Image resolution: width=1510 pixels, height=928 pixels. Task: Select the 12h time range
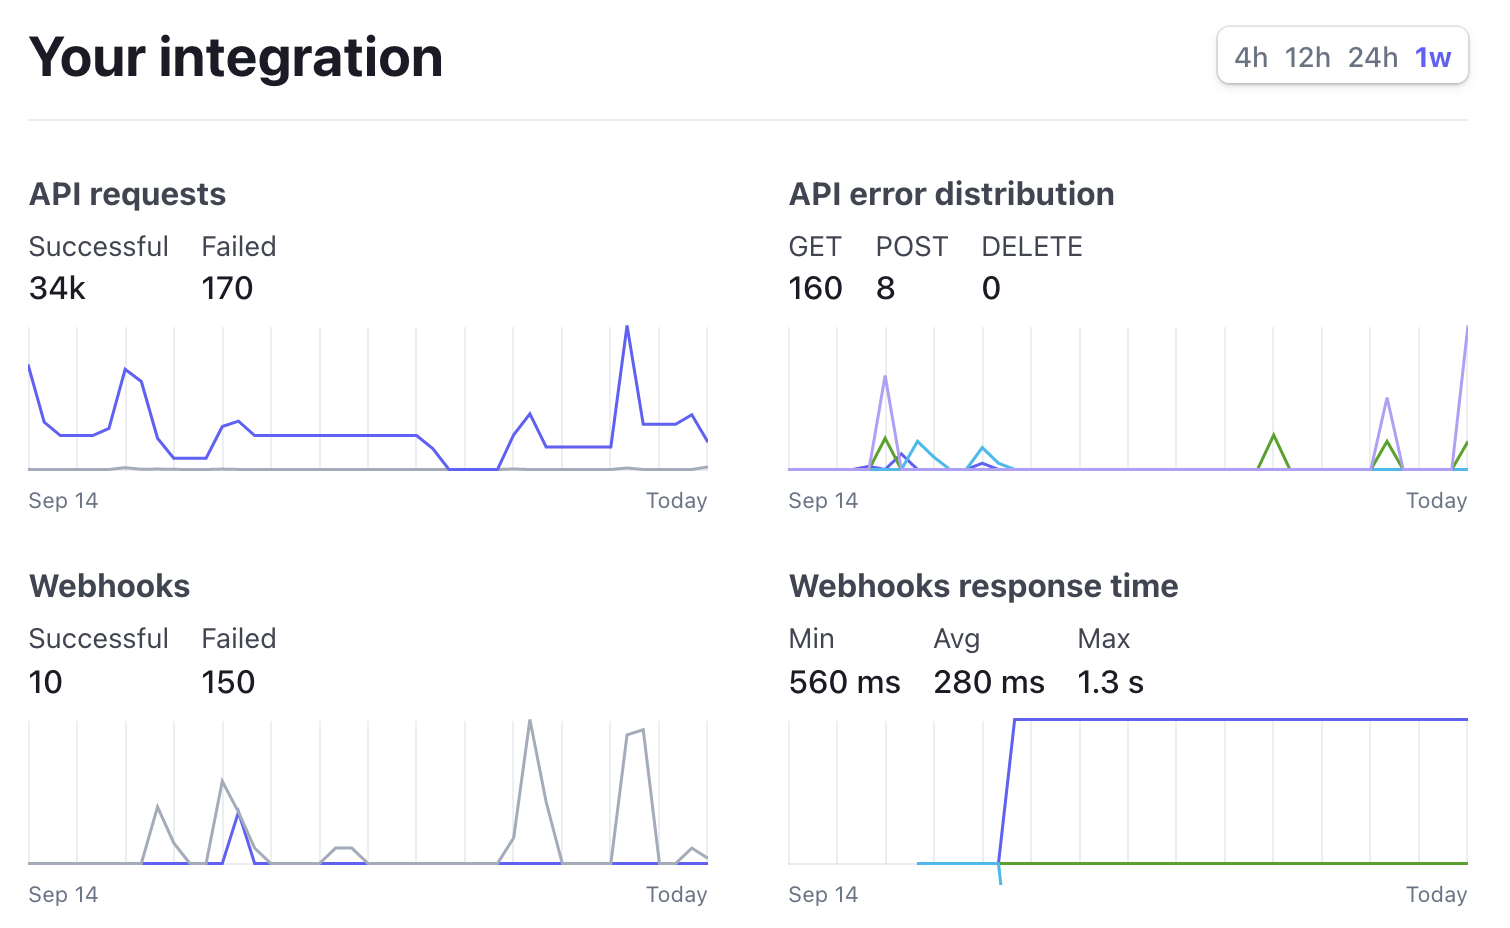tap(1308, 57)
